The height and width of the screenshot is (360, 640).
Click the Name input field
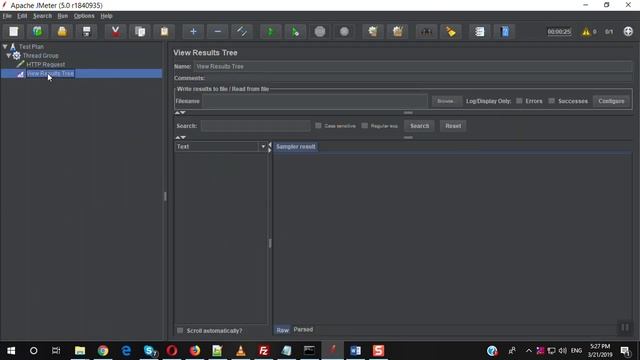click(413, 66)
